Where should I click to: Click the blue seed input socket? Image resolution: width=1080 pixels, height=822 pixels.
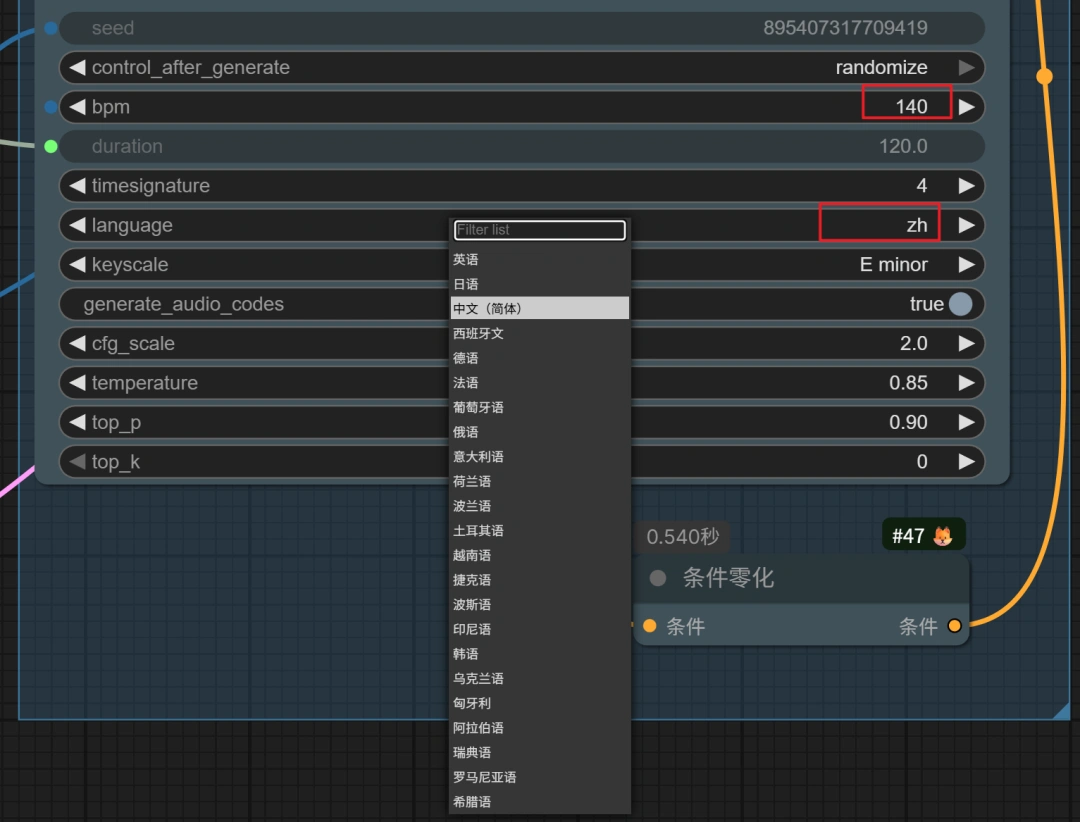(50, 28)
